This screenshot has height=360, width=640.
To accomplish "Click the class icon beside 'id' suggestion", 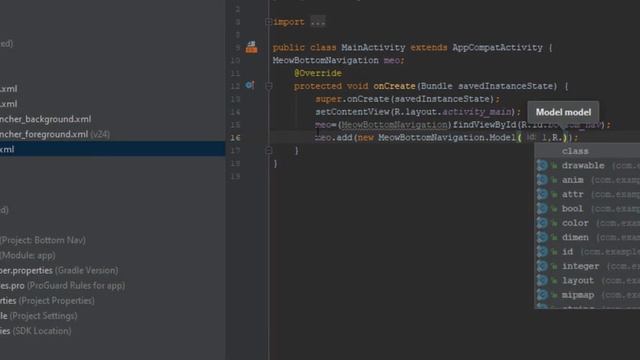I will [x=542, y=251].
